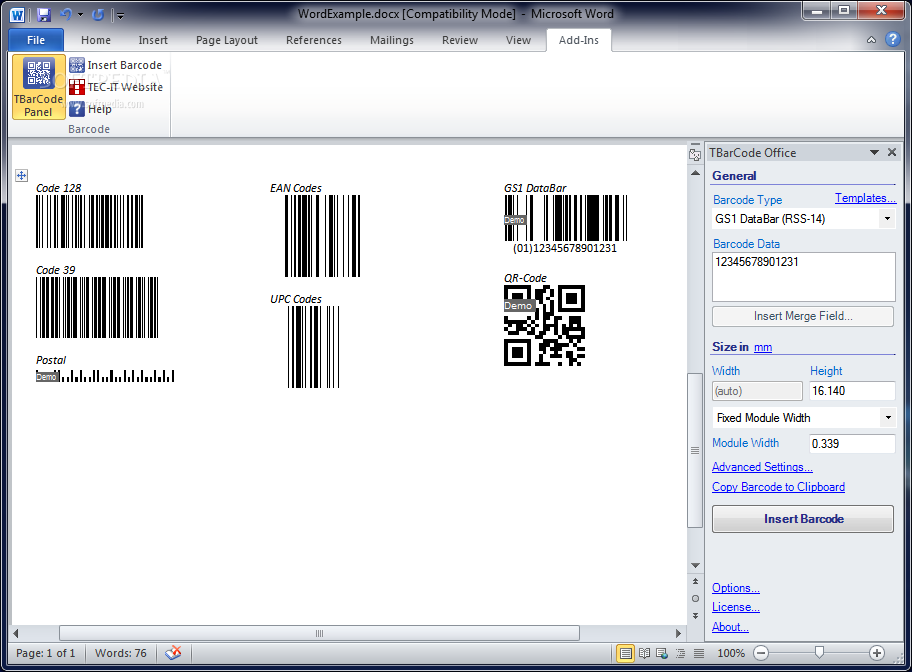Open the Options link

coord(736,588)
